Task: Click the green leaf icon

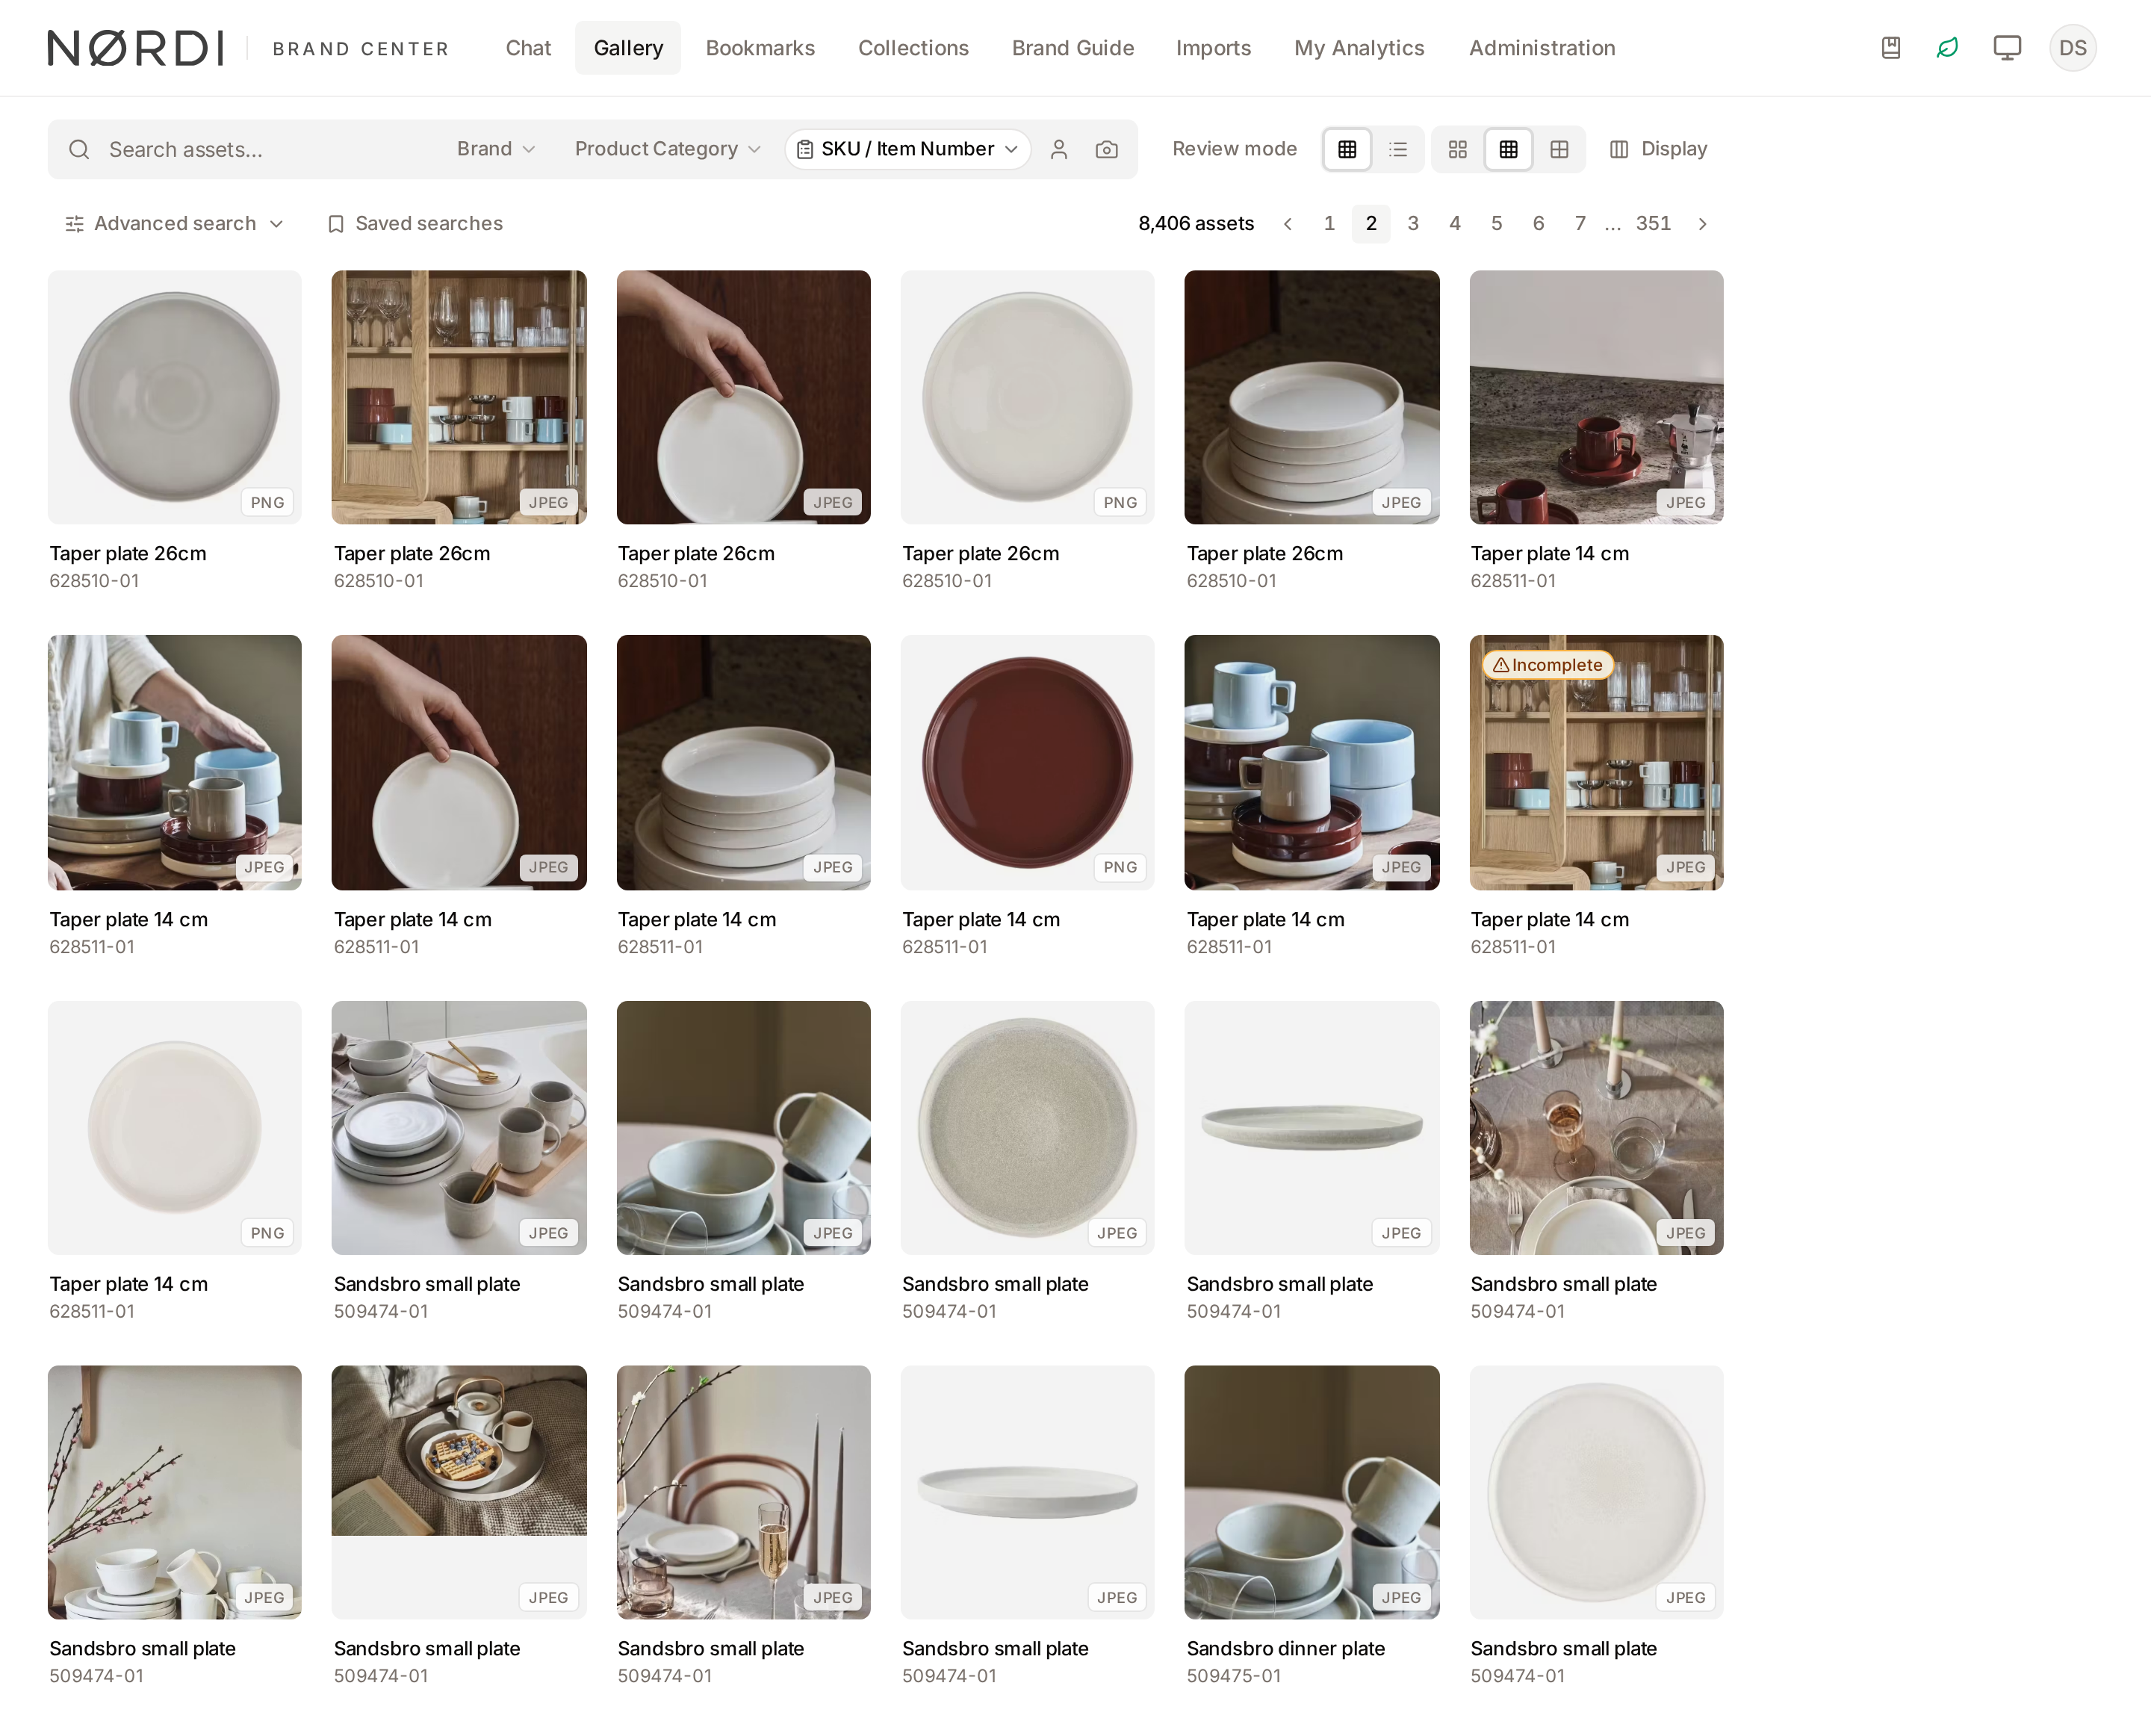Action: point(1947,48)
